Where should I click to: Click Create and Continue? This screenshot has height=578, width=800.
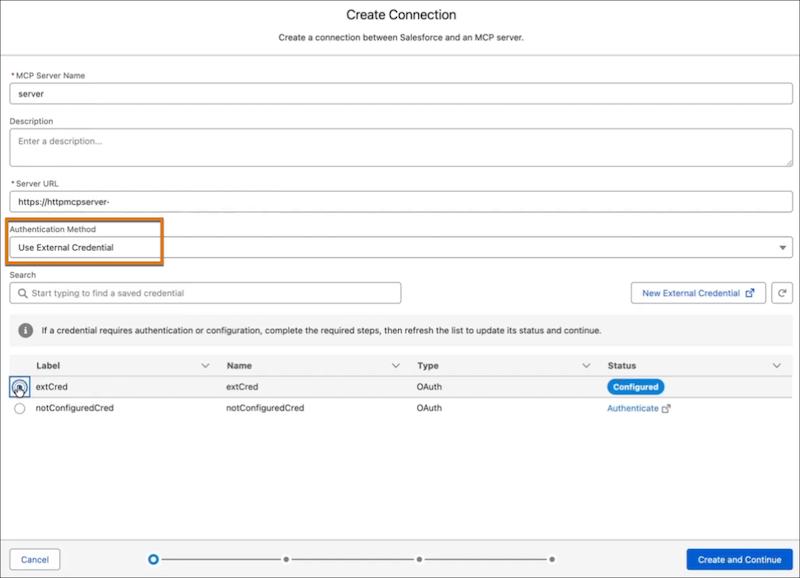coord(739,560)
